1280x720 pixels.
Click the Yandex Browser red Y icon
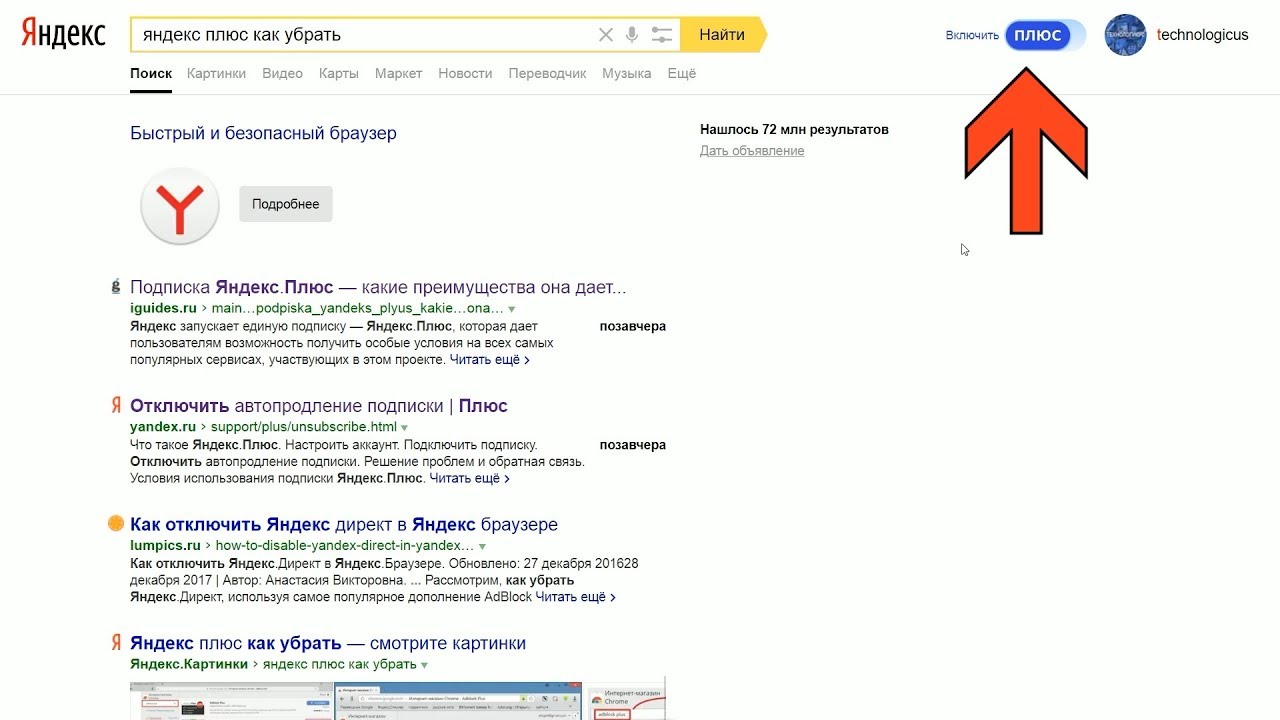[180, 206]
